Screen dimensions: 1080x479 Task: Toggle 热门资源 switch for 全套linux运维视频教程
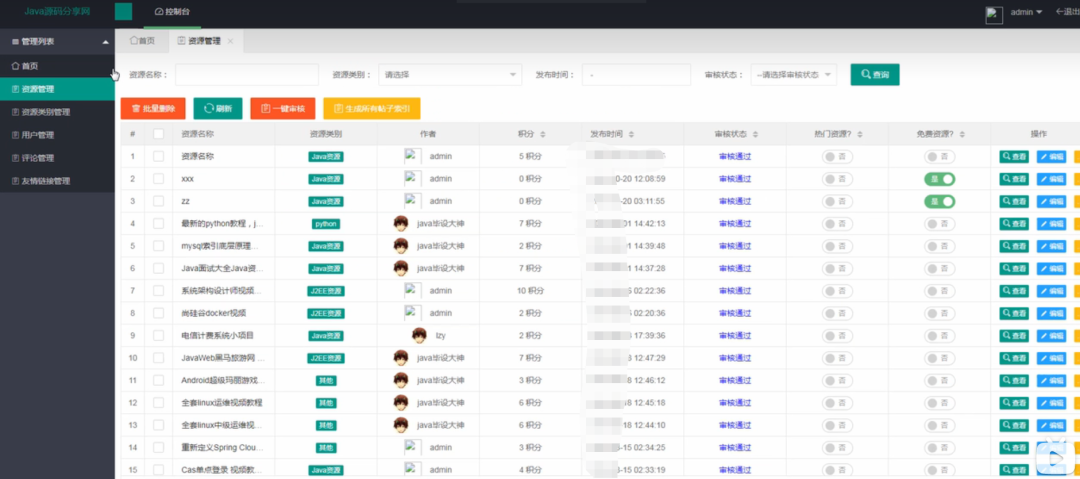coord(837,403)
